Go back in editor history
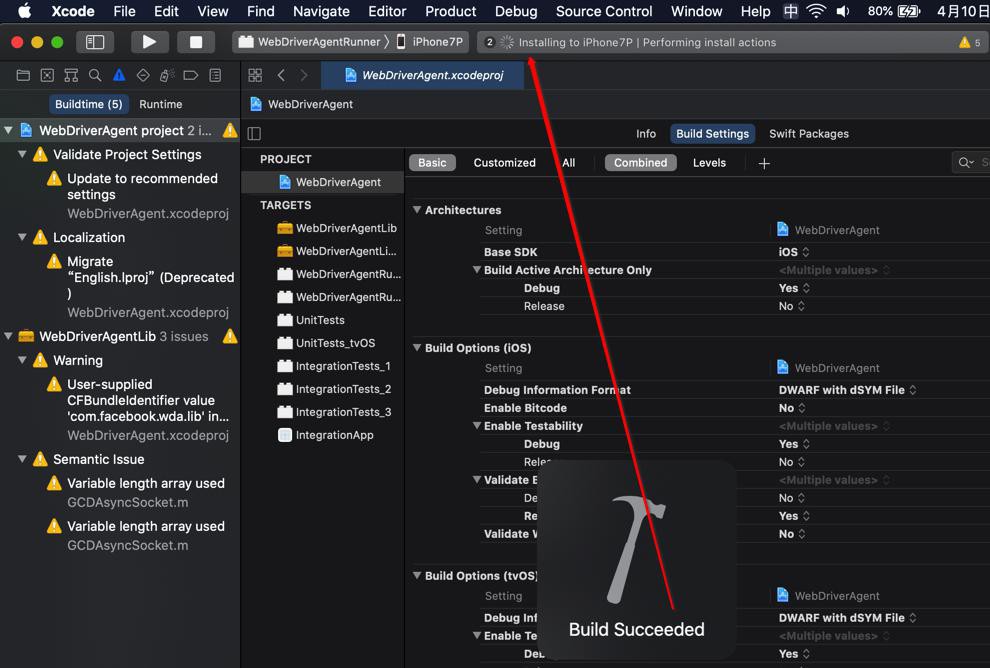The image size is (990, 668). (282, 76)
